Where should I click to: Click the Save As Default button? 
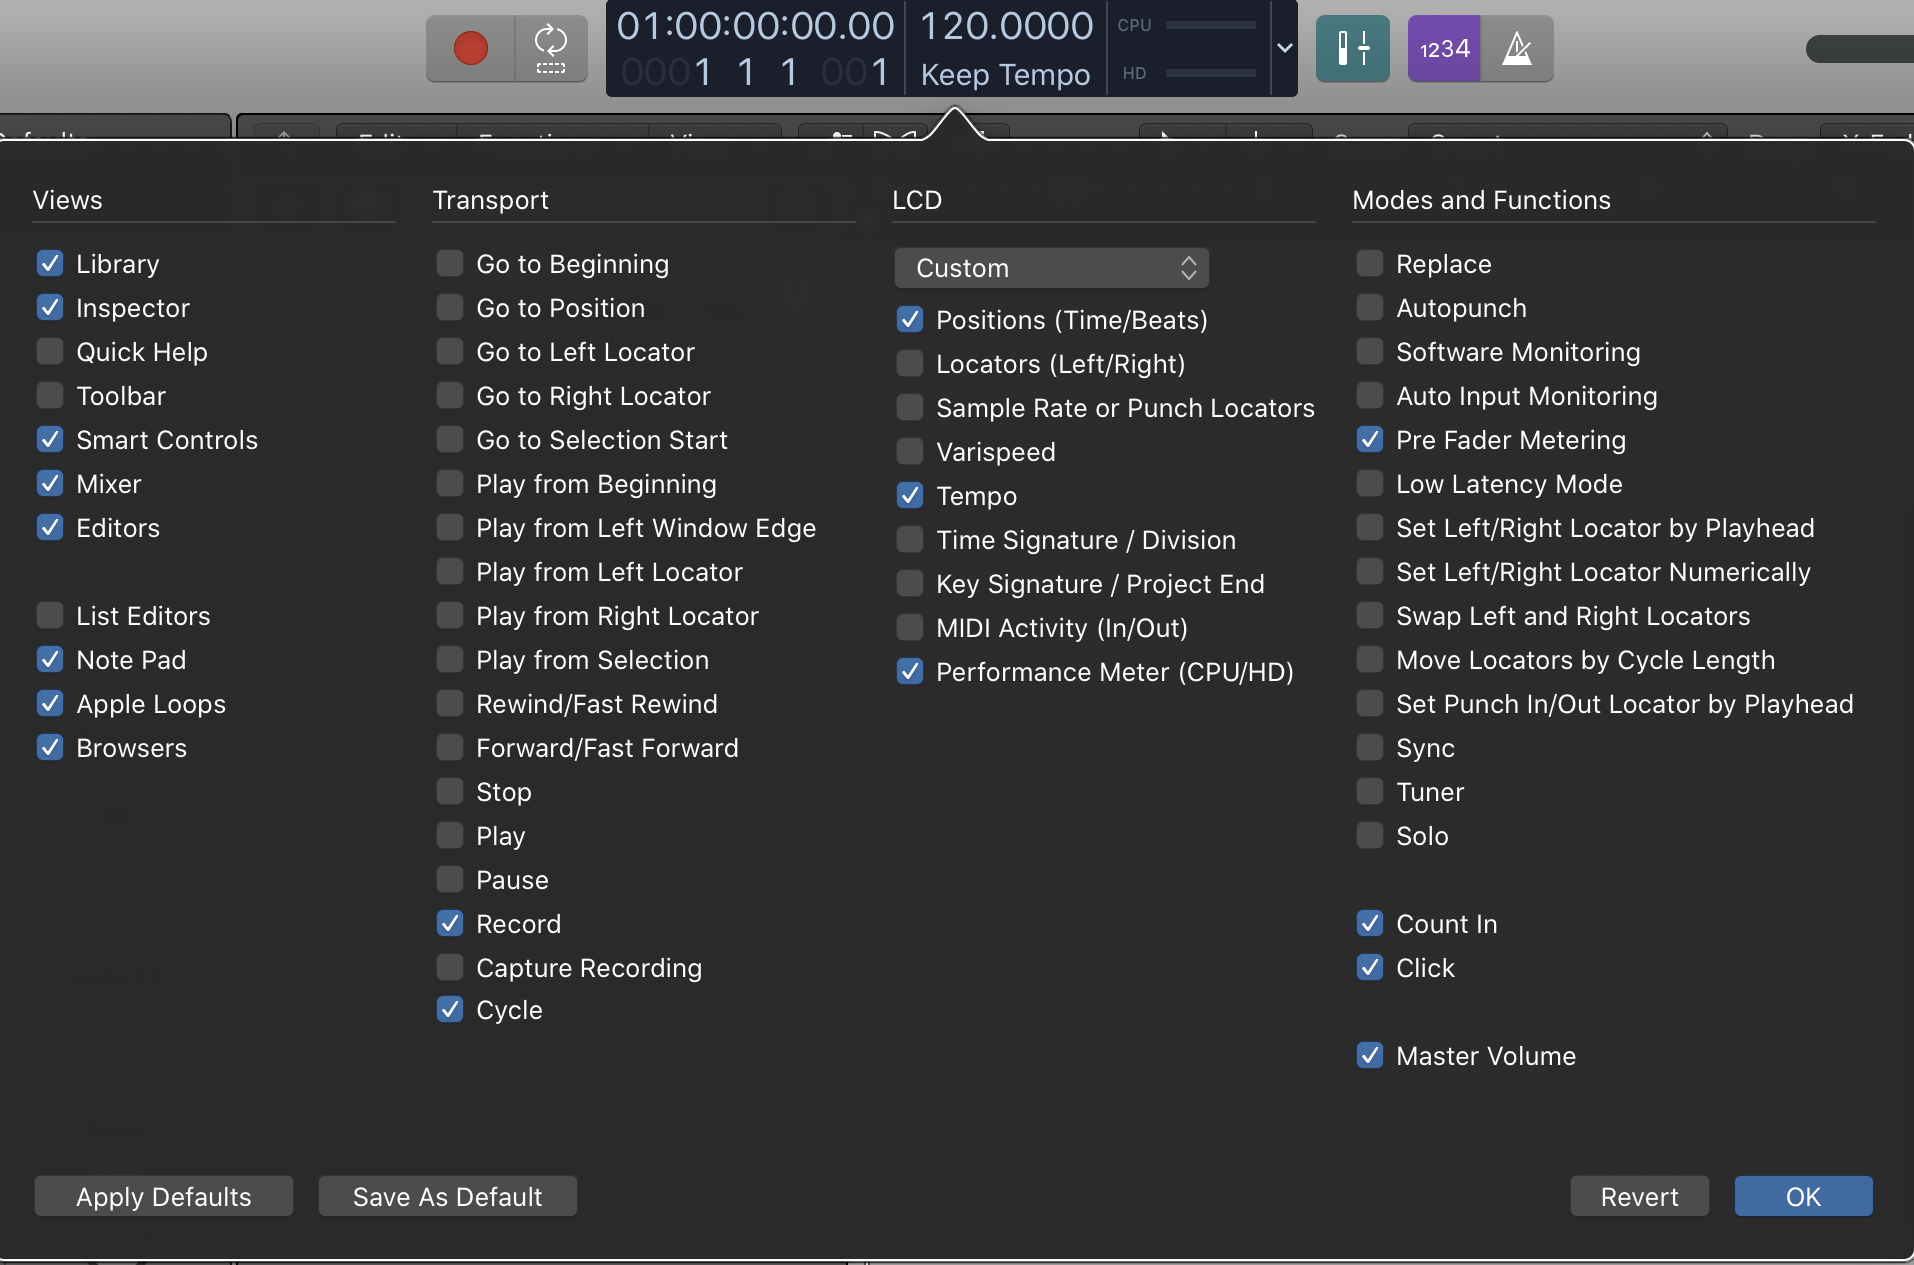coord(447,1196)
